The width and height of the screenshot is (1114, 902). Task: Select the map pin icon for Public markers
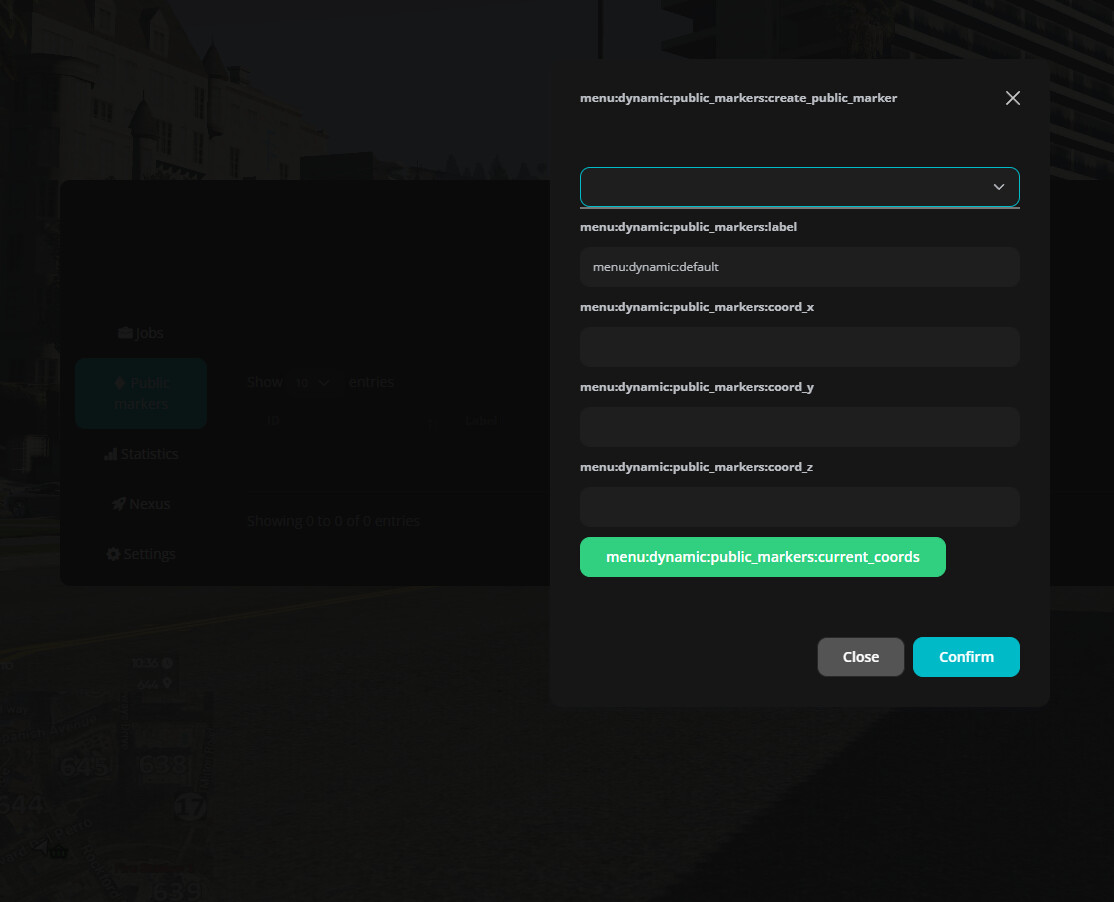pos(119,382)
